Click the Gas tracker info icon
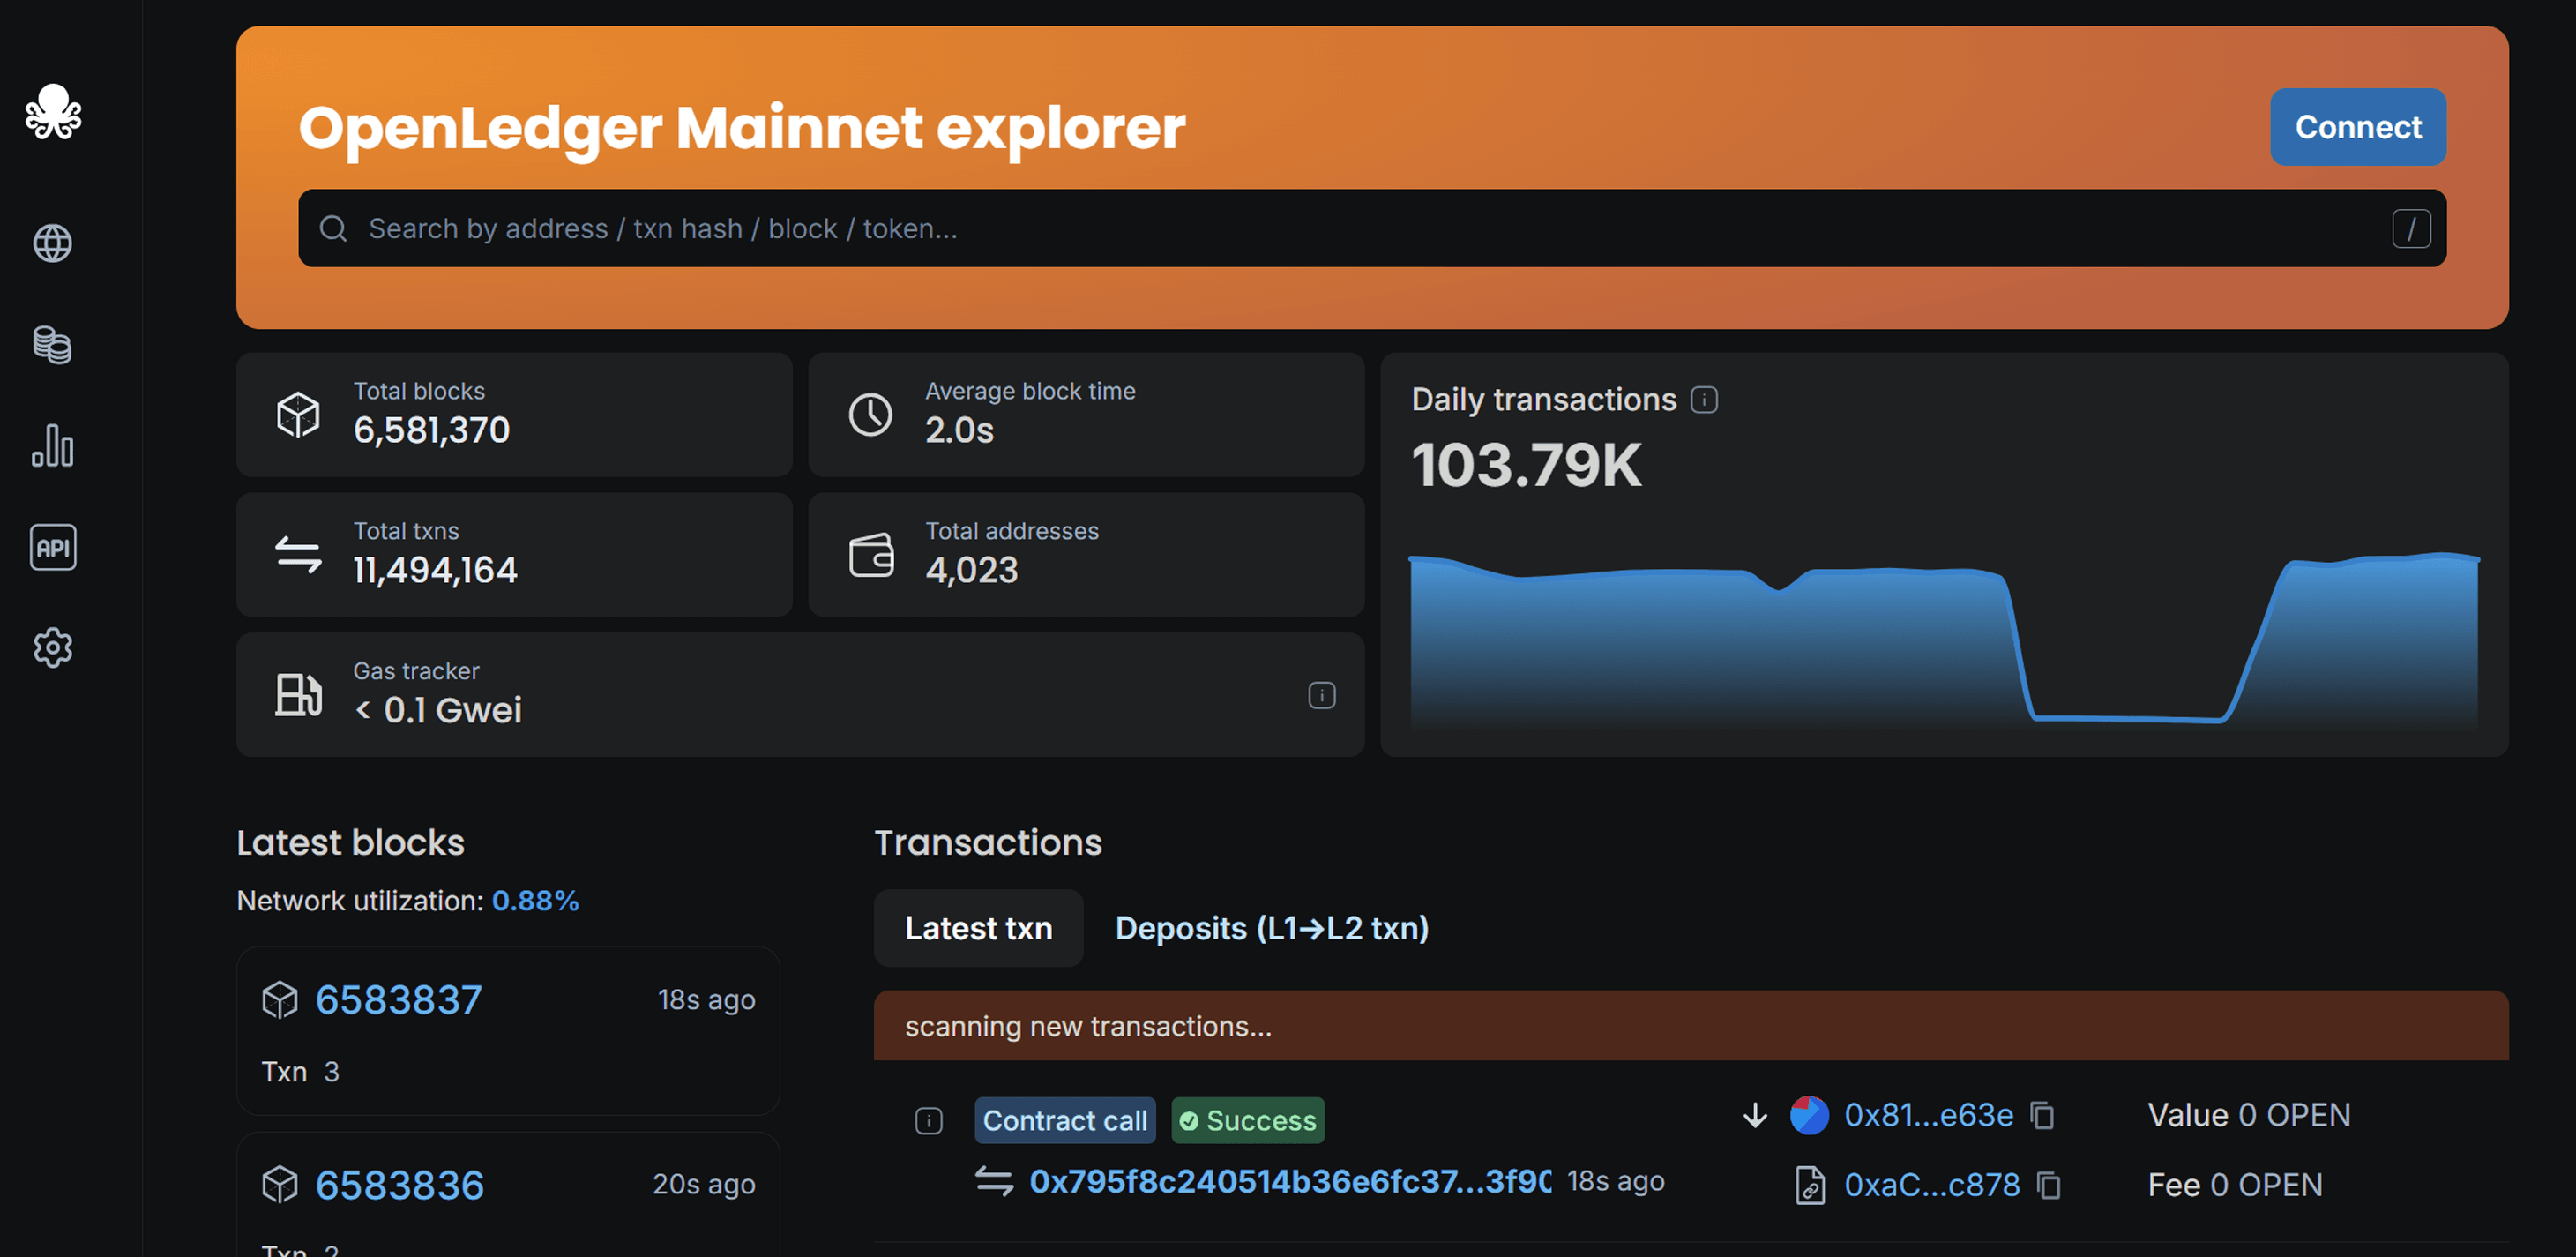Screen dimensions: 2576x1257 (1321, 695)
